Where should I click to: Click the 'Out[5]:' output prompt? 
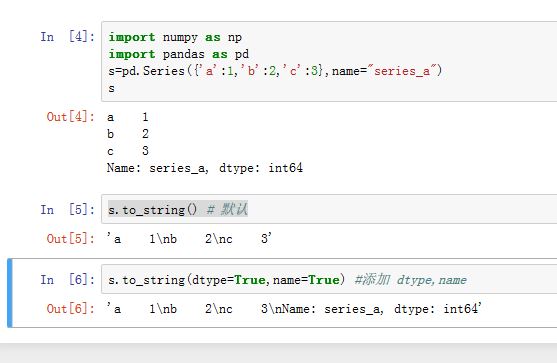71,239
